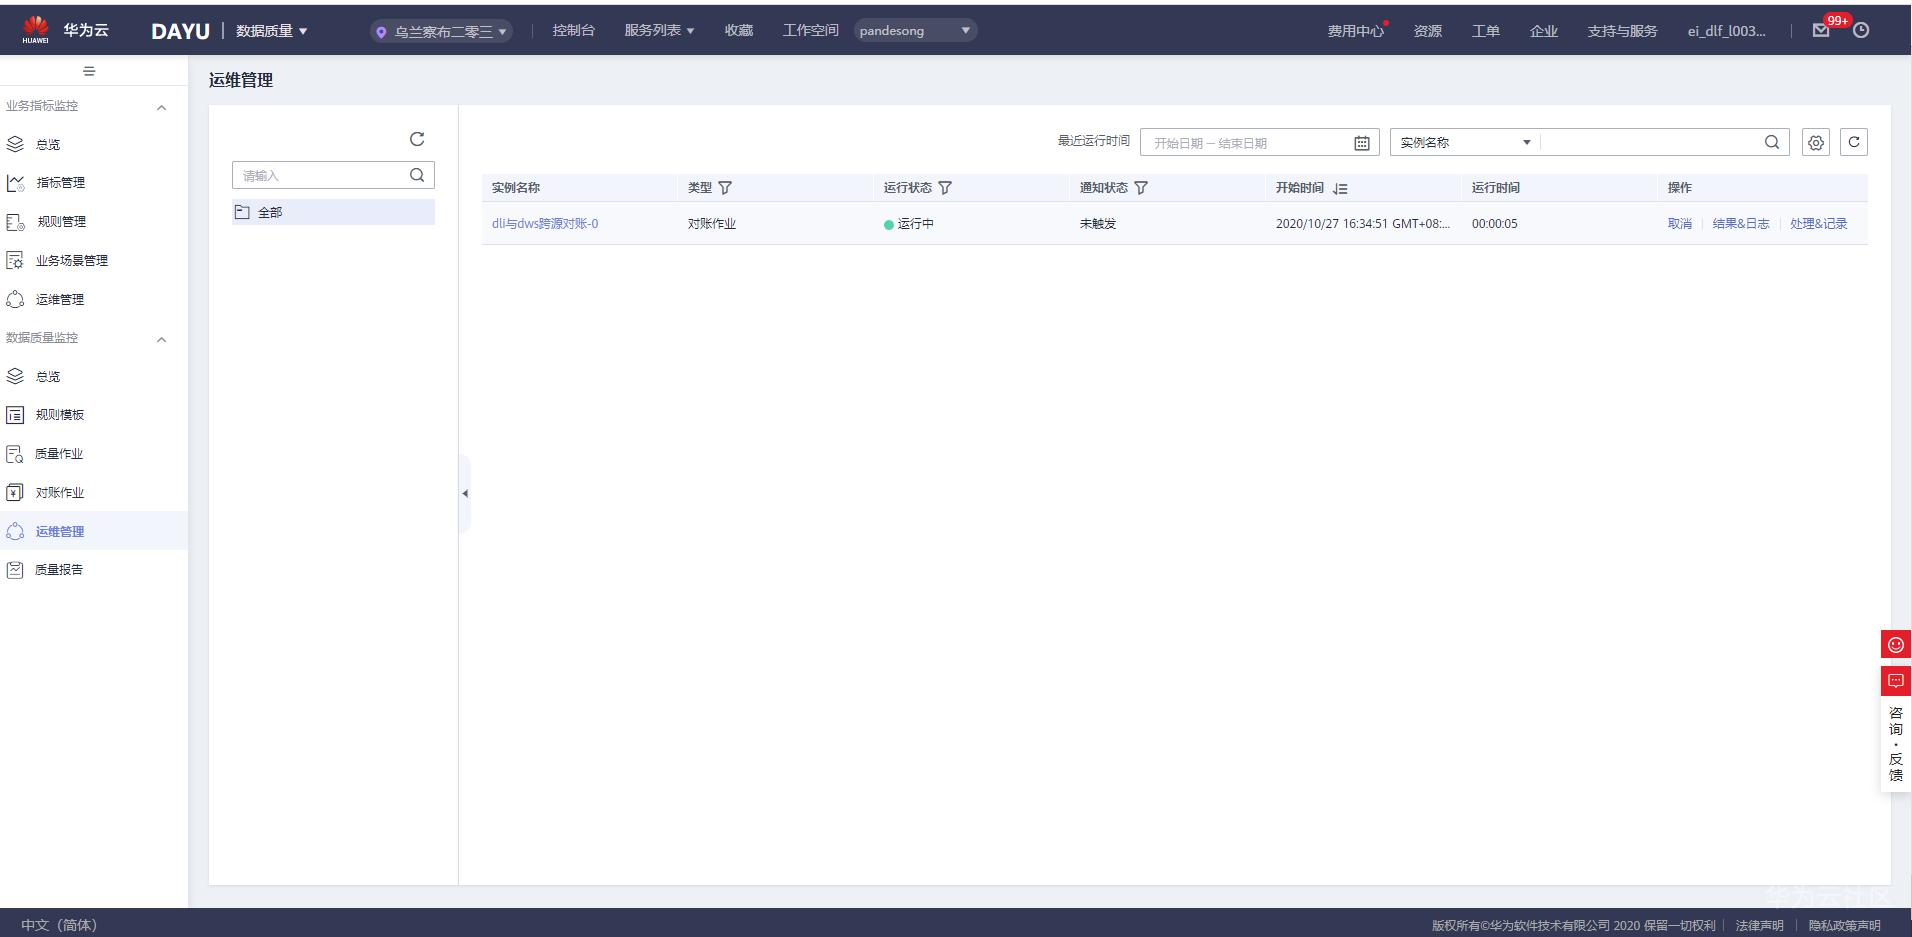Open 企业 in top bar

click(1544, 31)
